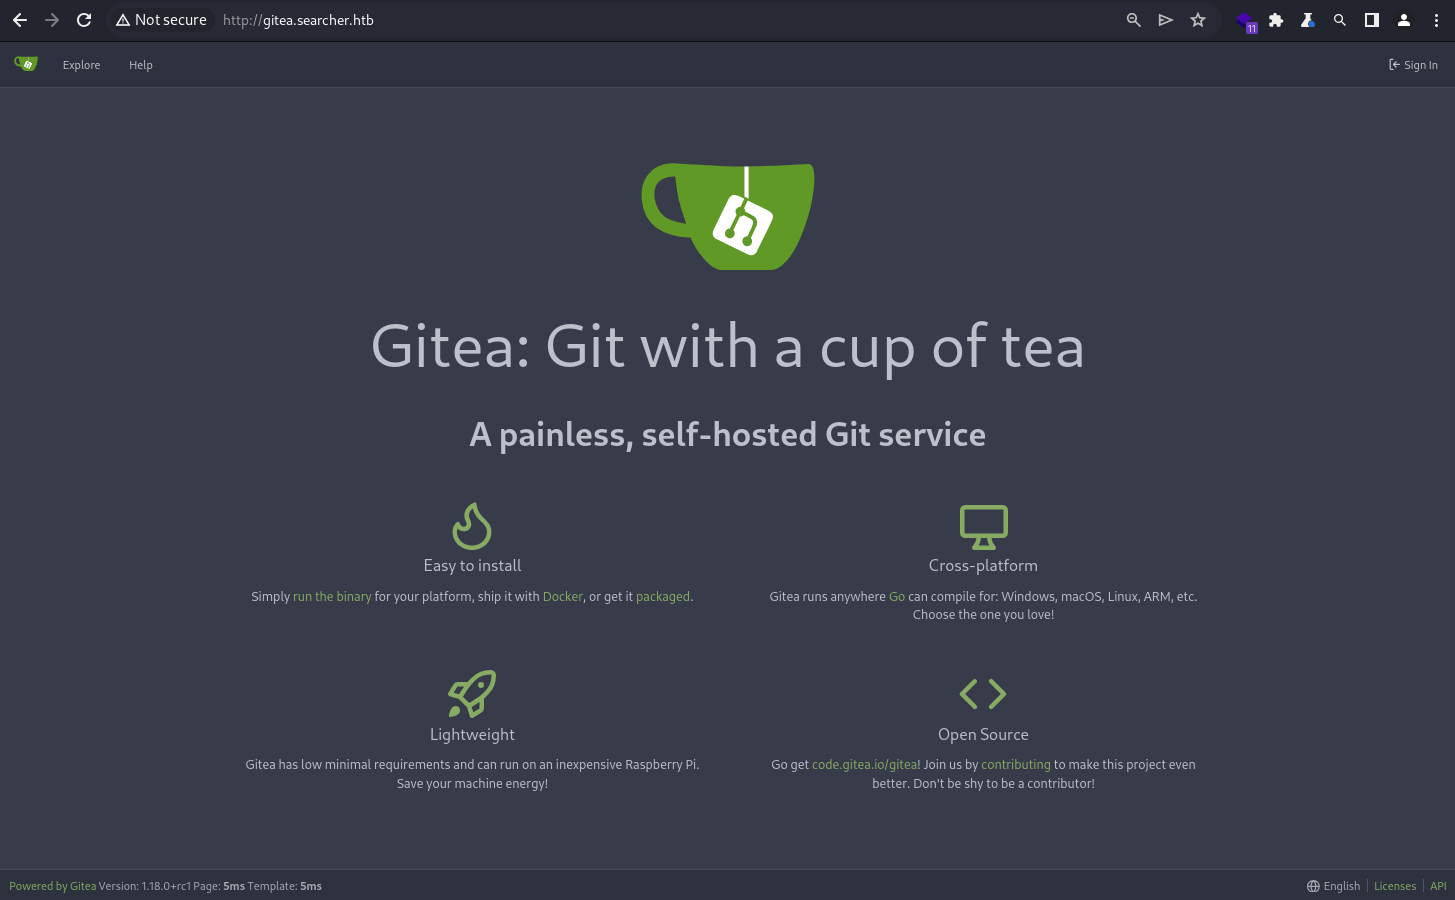Click the Gitea logo in the navbar
The image size is (1455, 900).
pos(26,64)
